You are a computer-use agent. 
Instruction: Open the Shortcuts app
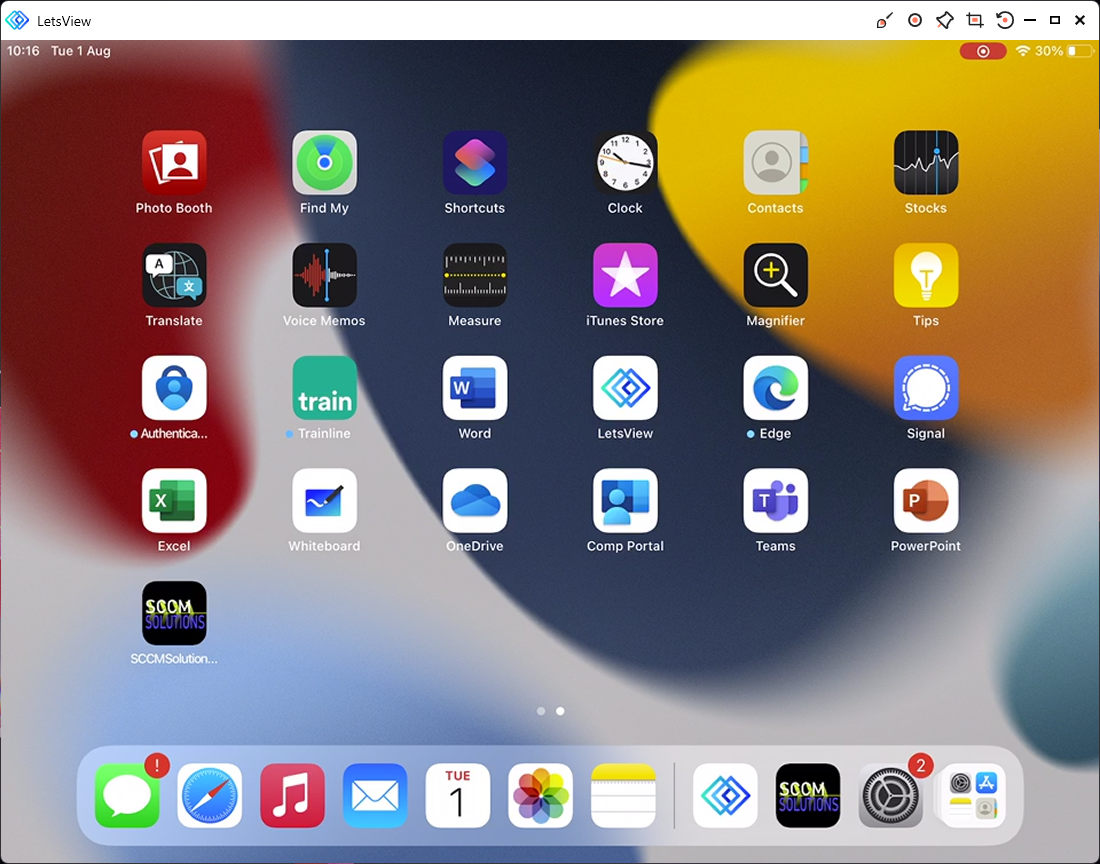tap(474, 160)
